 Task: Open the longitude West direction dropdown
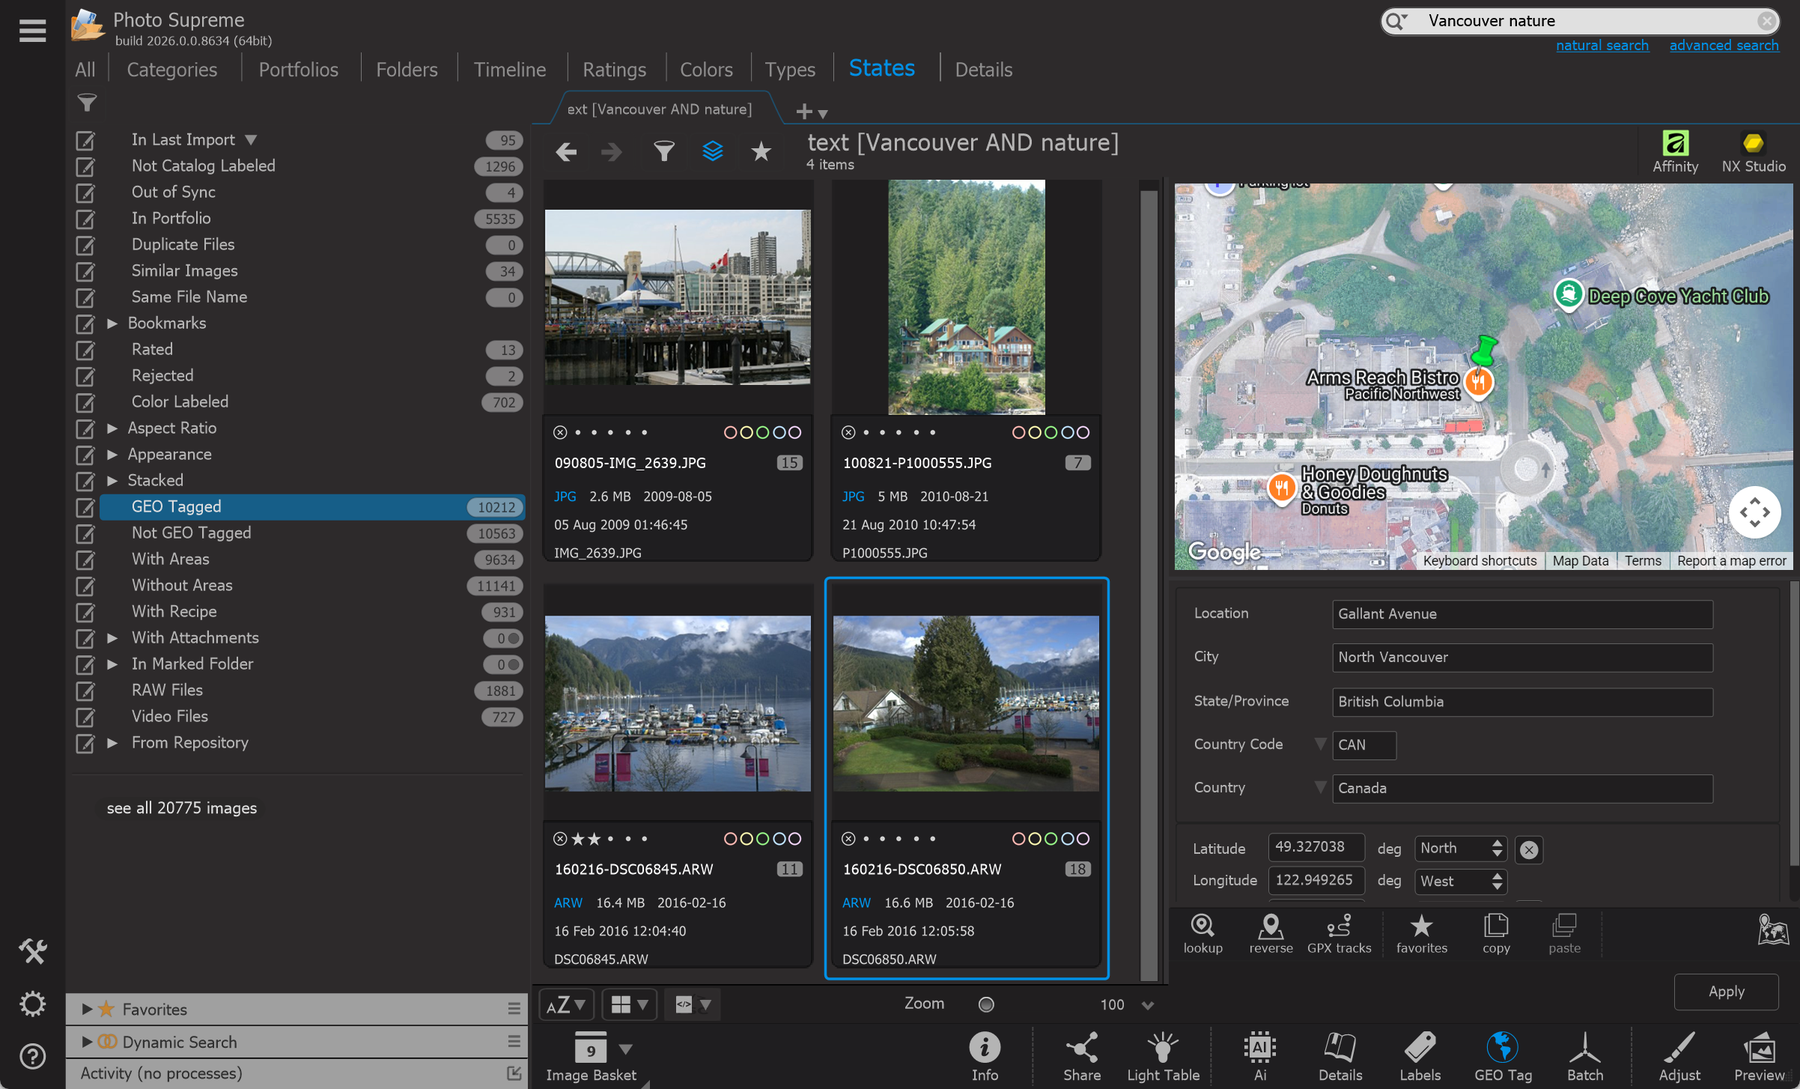coord(1460,881)
